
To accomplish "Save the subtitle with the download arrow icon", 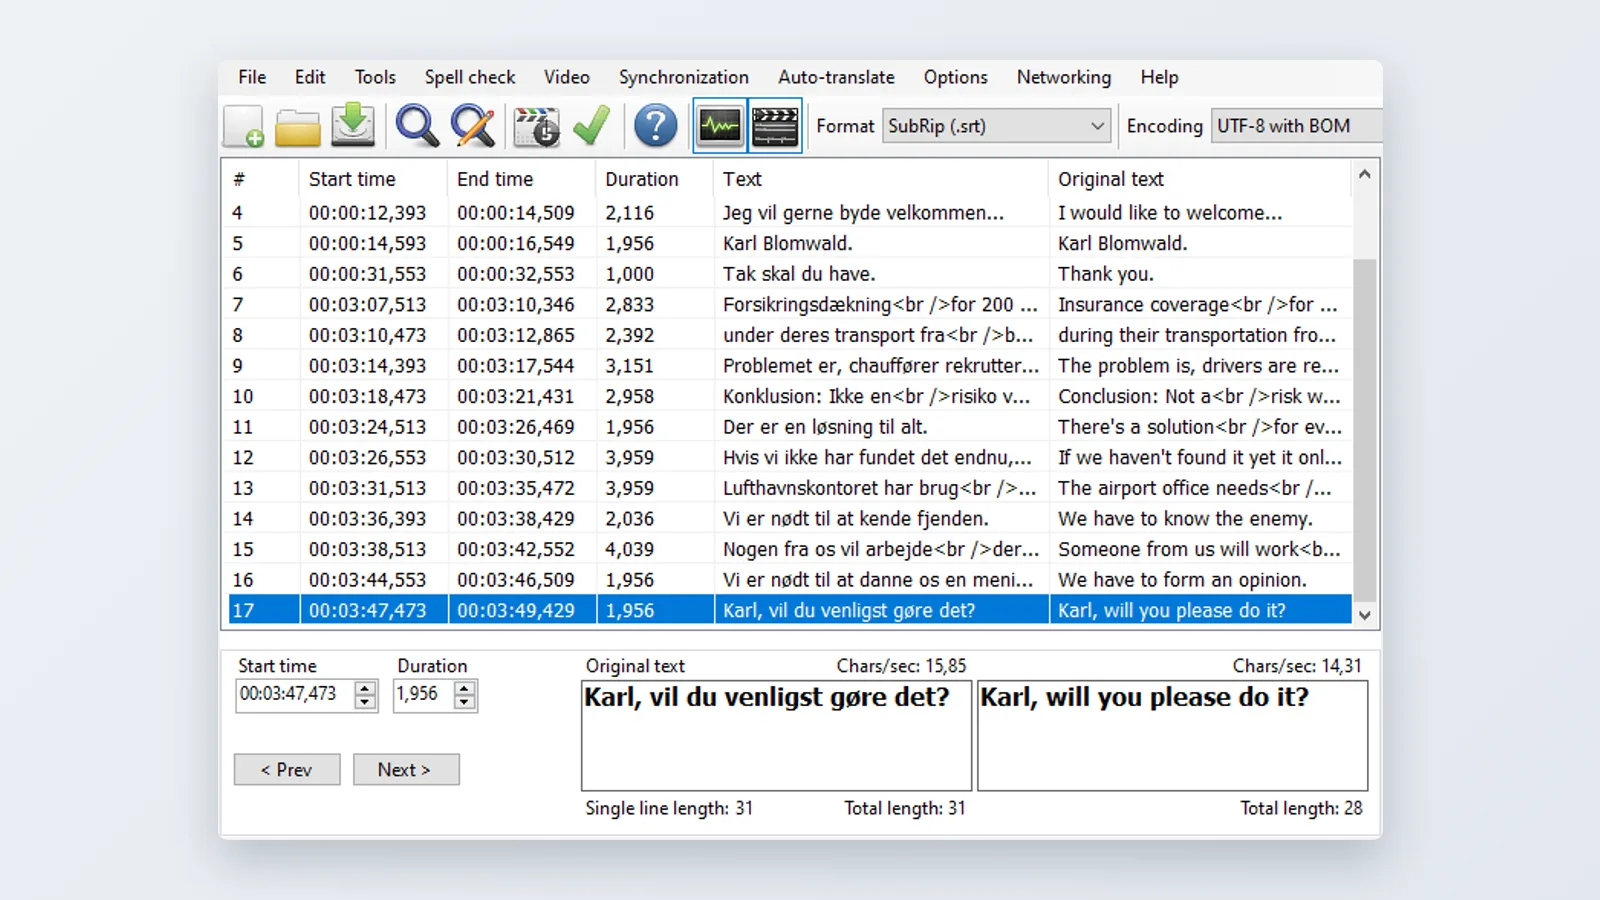I will pyautogui.click(x=353, y=125).
